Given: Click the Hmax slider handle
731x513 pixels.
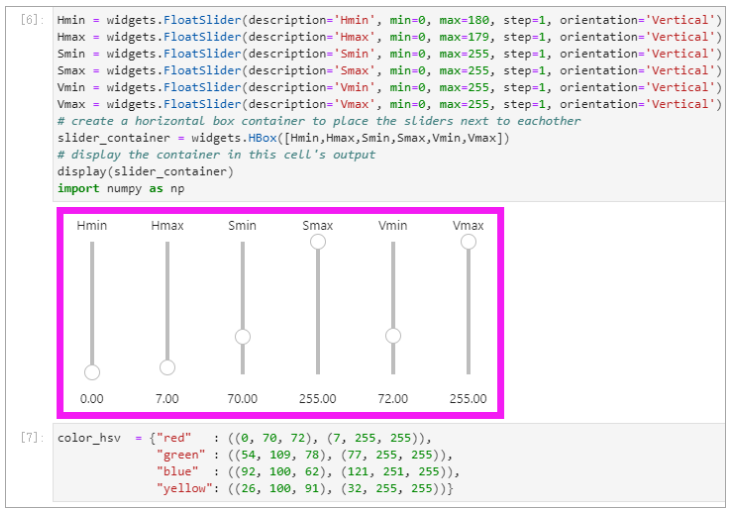Looking at the screenshot, I should pos(167,367).
